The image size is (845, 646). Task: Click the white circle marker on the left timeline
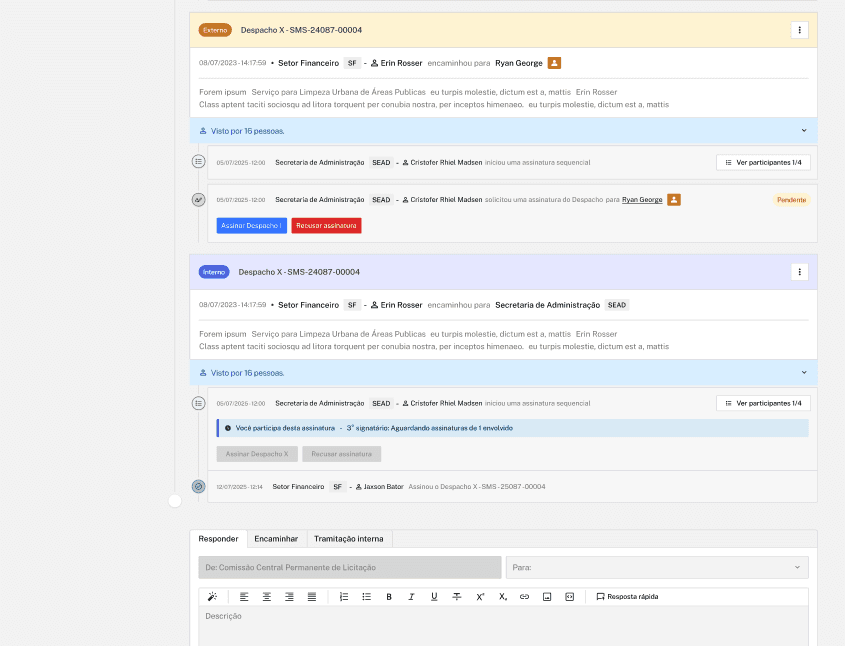175,501
